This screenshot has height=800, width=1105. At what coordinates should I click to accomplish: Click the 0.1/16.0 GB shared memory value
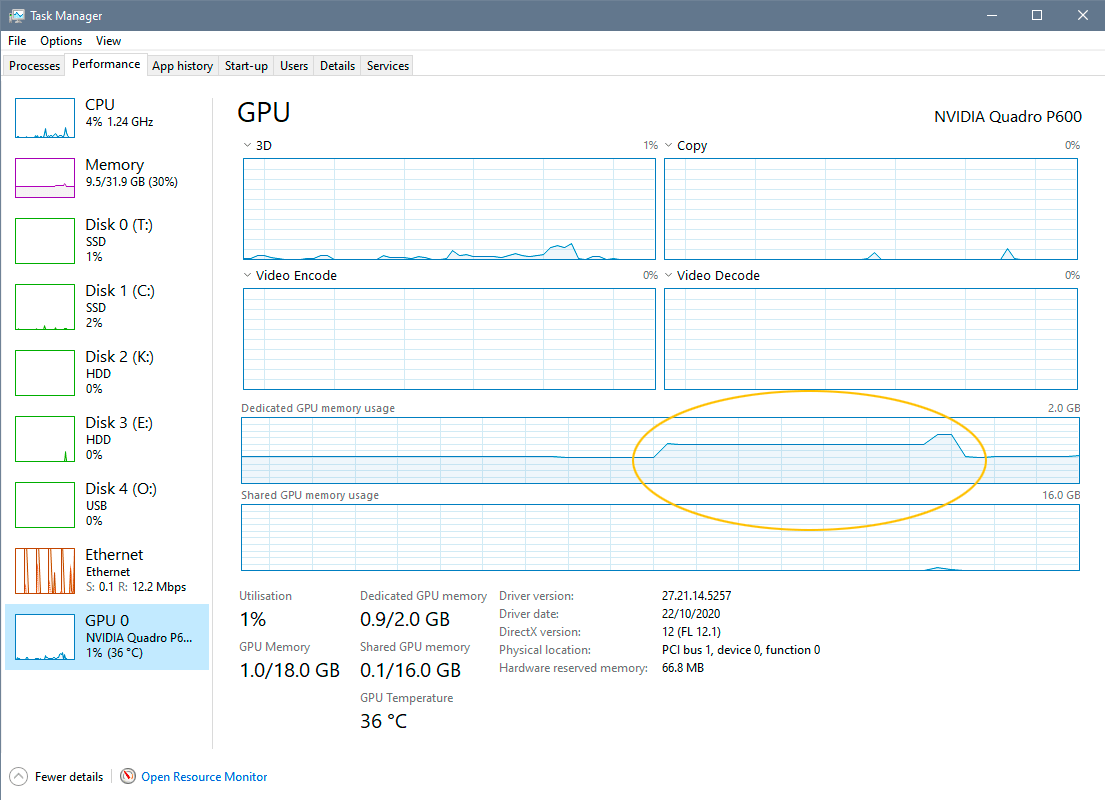click(x=410, y=670)
